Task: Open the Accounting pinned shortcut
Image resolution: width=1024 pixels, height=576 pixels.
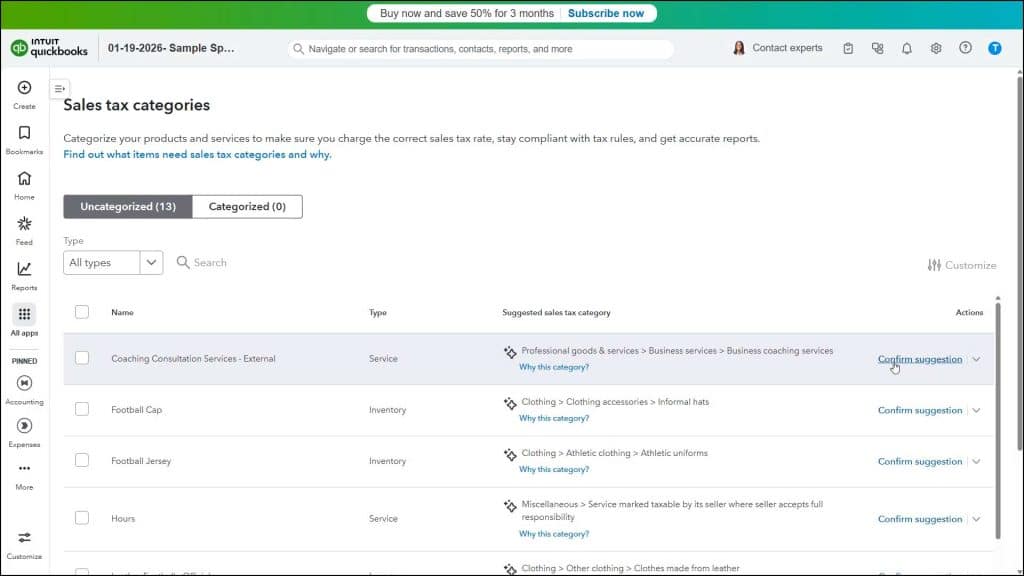Action: click(x=23, y=383)
